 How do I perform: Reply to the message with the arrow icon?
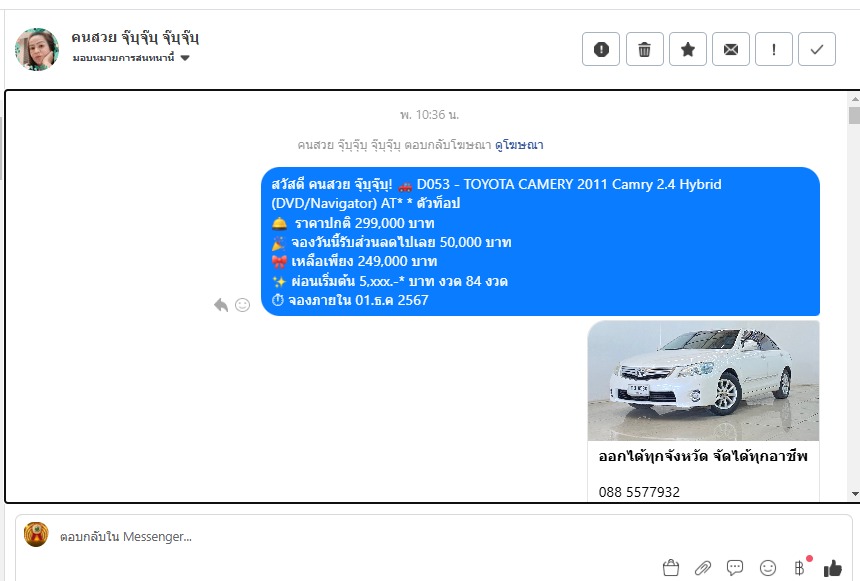click(x=220, y=304)
